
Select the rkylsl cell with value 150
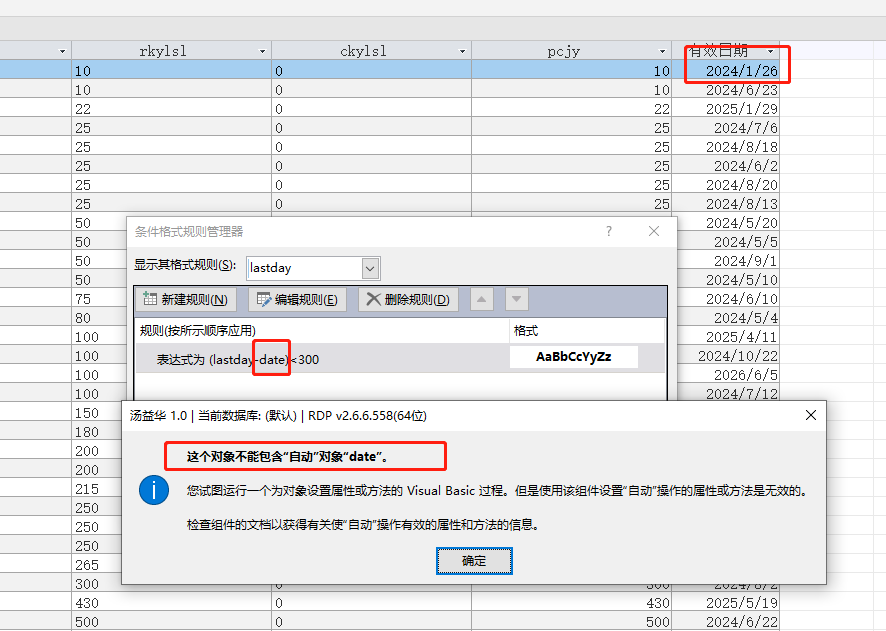97,413
